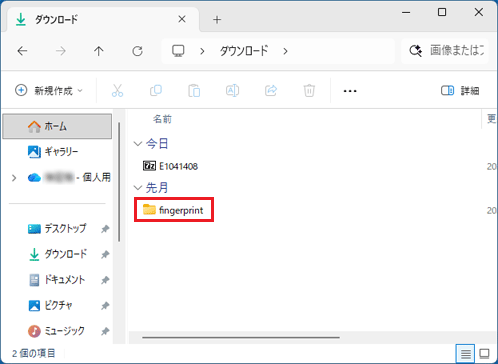This screenshot has height=364, width=498.
Task: Click pin icon beside ダウンロード sidebar item
Action: click(x=105, y=254)
